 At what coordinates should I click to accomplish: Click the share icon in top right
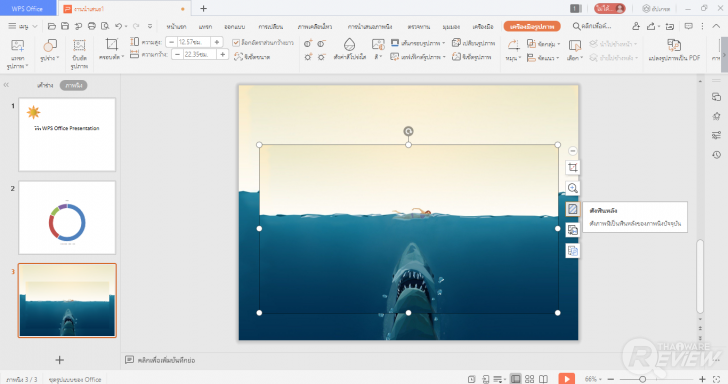pyautogui.click(x=650, y=26)
